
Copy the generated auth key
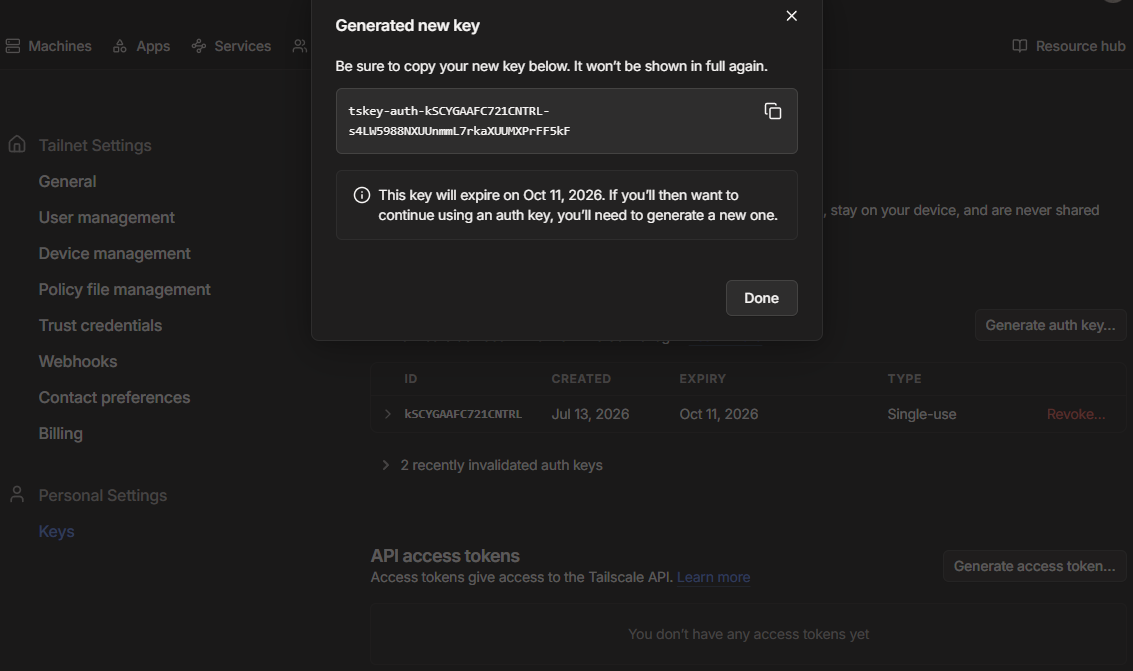pyautogui.click(x=772, y=111)
